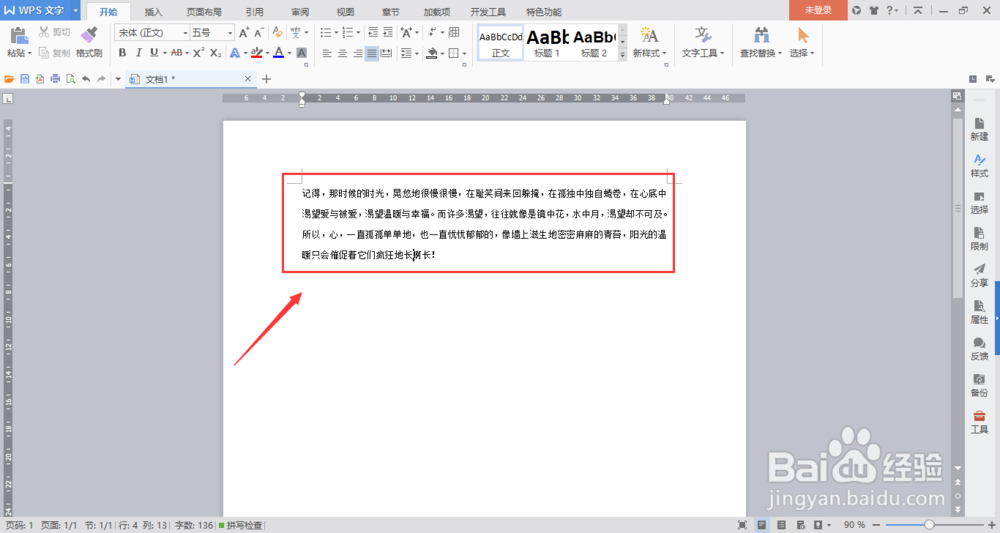Open the Restrict (限制) side panel icon
The width and height of the screenshot is (1000, 533).
979,239
